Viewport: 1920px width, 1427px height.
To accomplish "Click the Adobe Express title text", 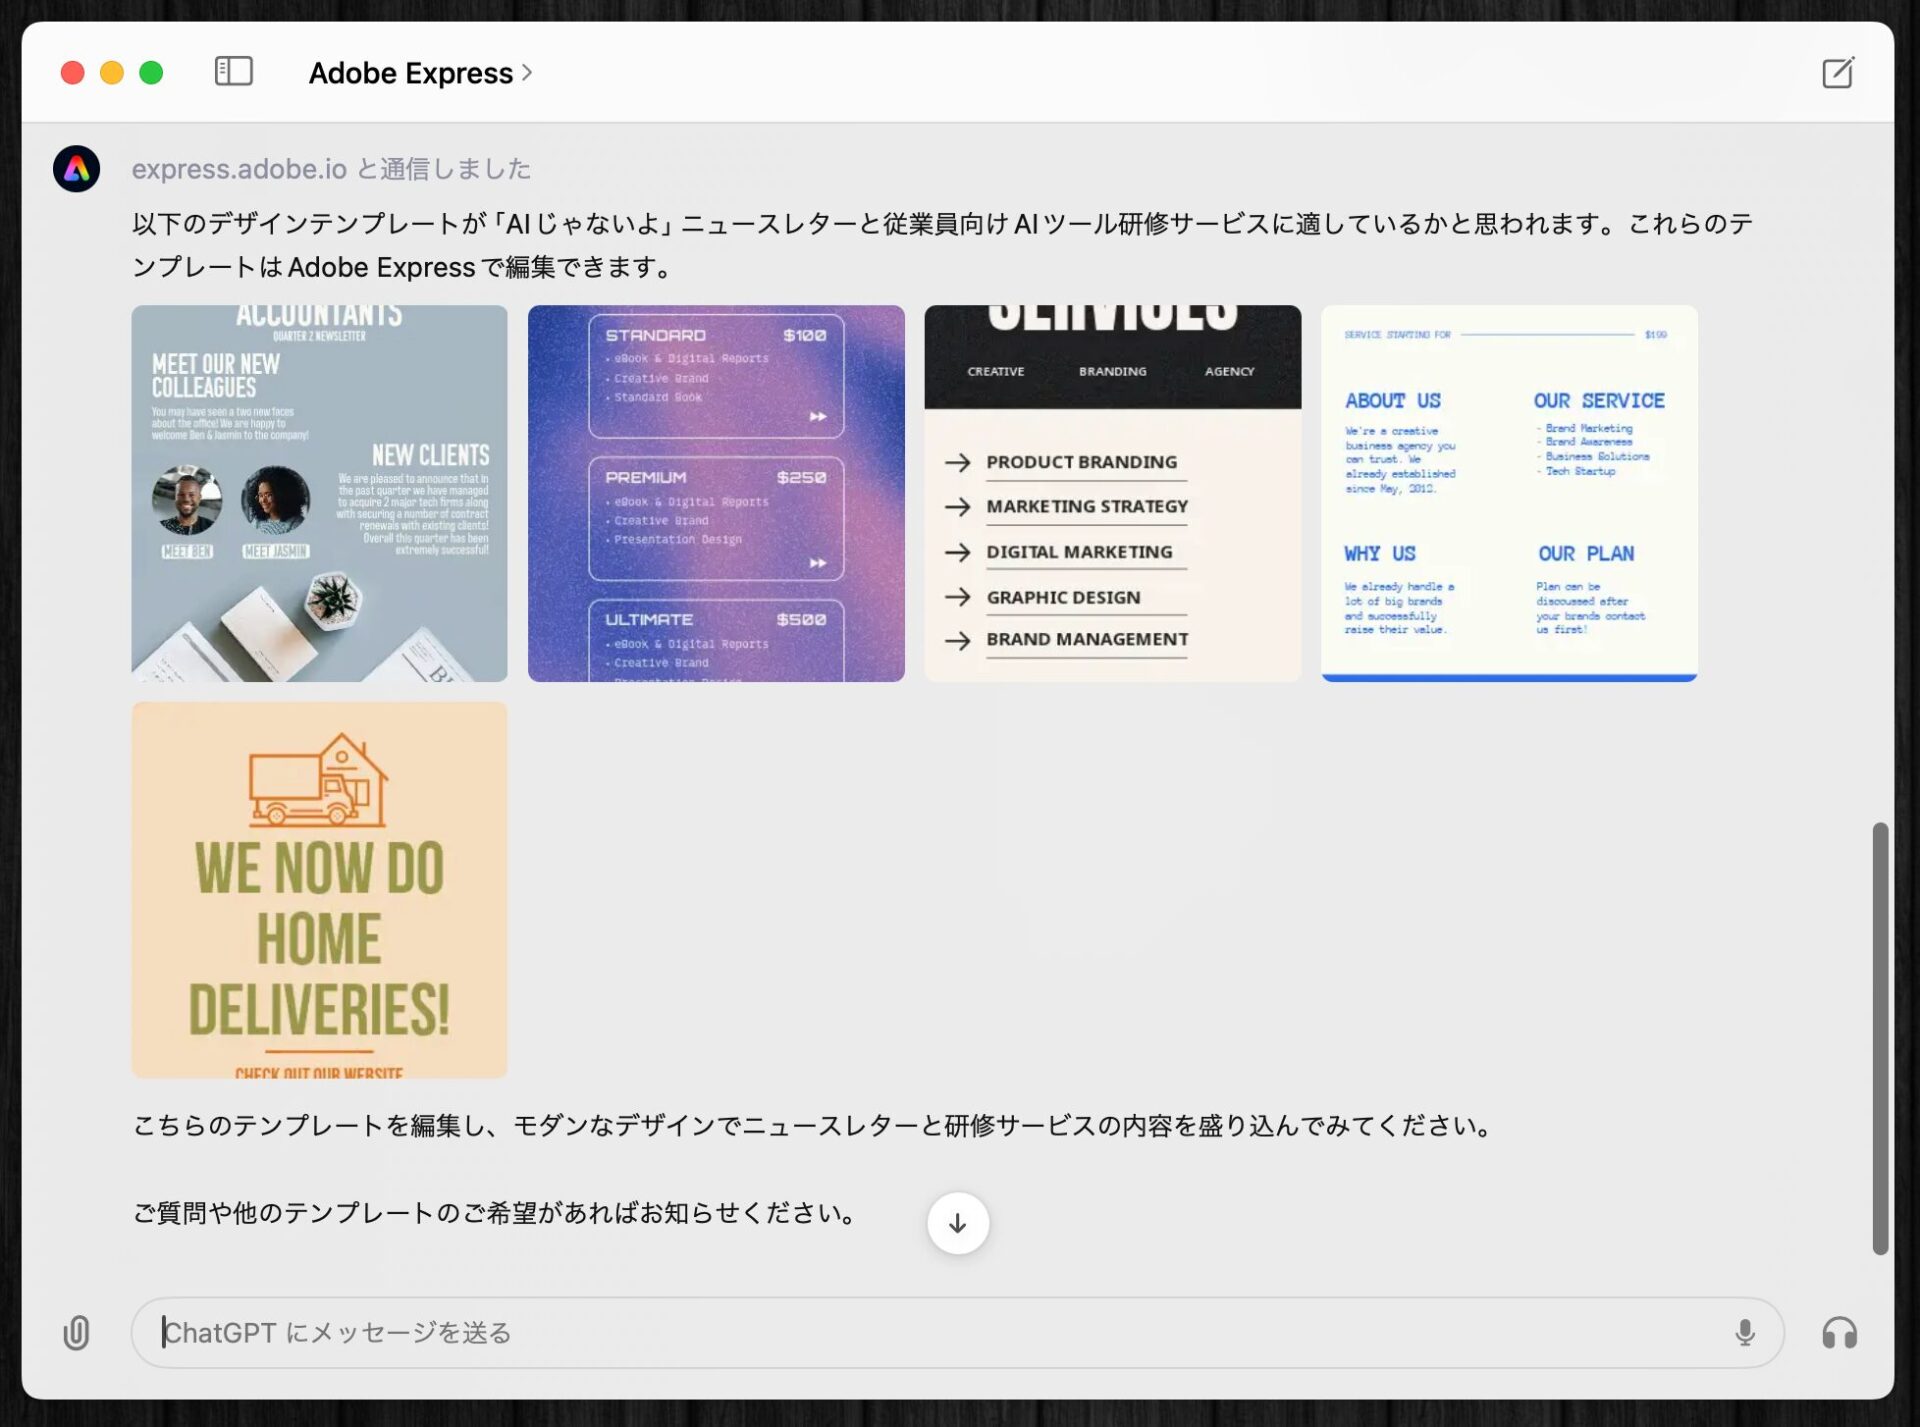I will (x=410, y=73).
